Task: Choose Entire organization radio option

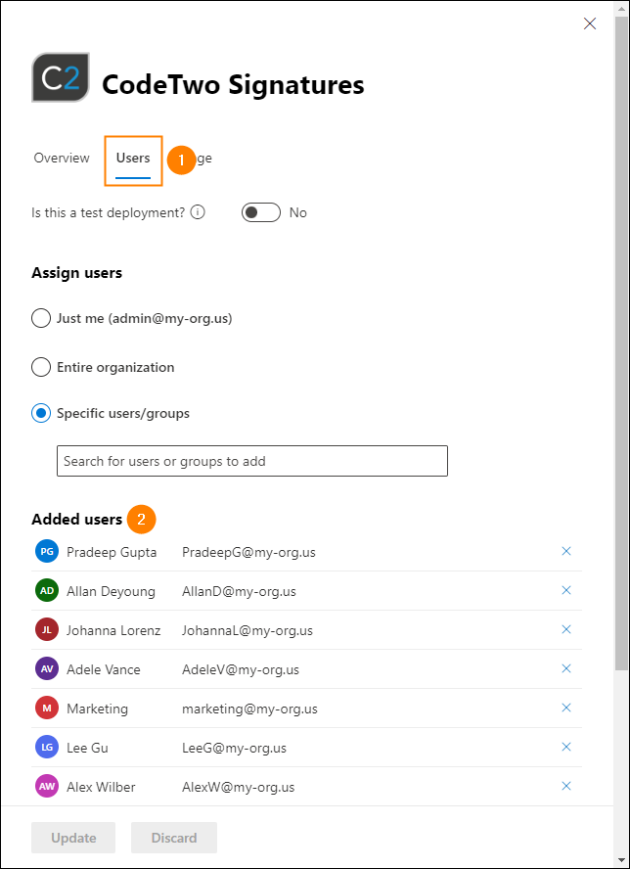Action: (41, 367)
